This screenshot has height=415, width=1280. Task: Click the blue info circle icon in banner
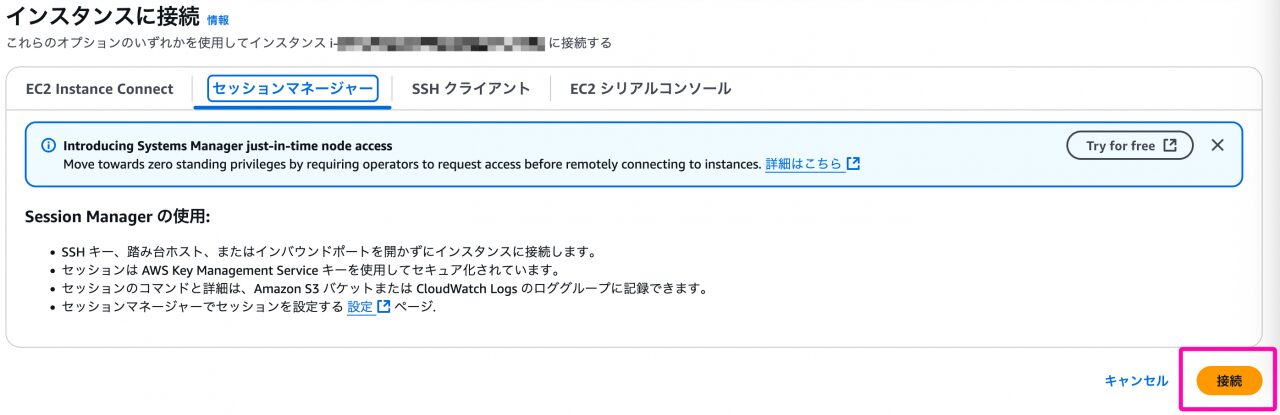click(x=48, y=146)
